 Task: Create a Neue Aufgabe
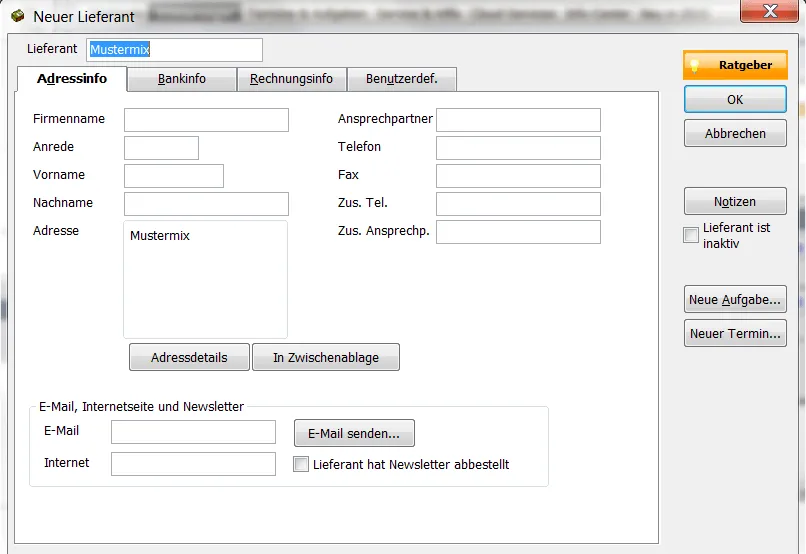coord(735,300)
